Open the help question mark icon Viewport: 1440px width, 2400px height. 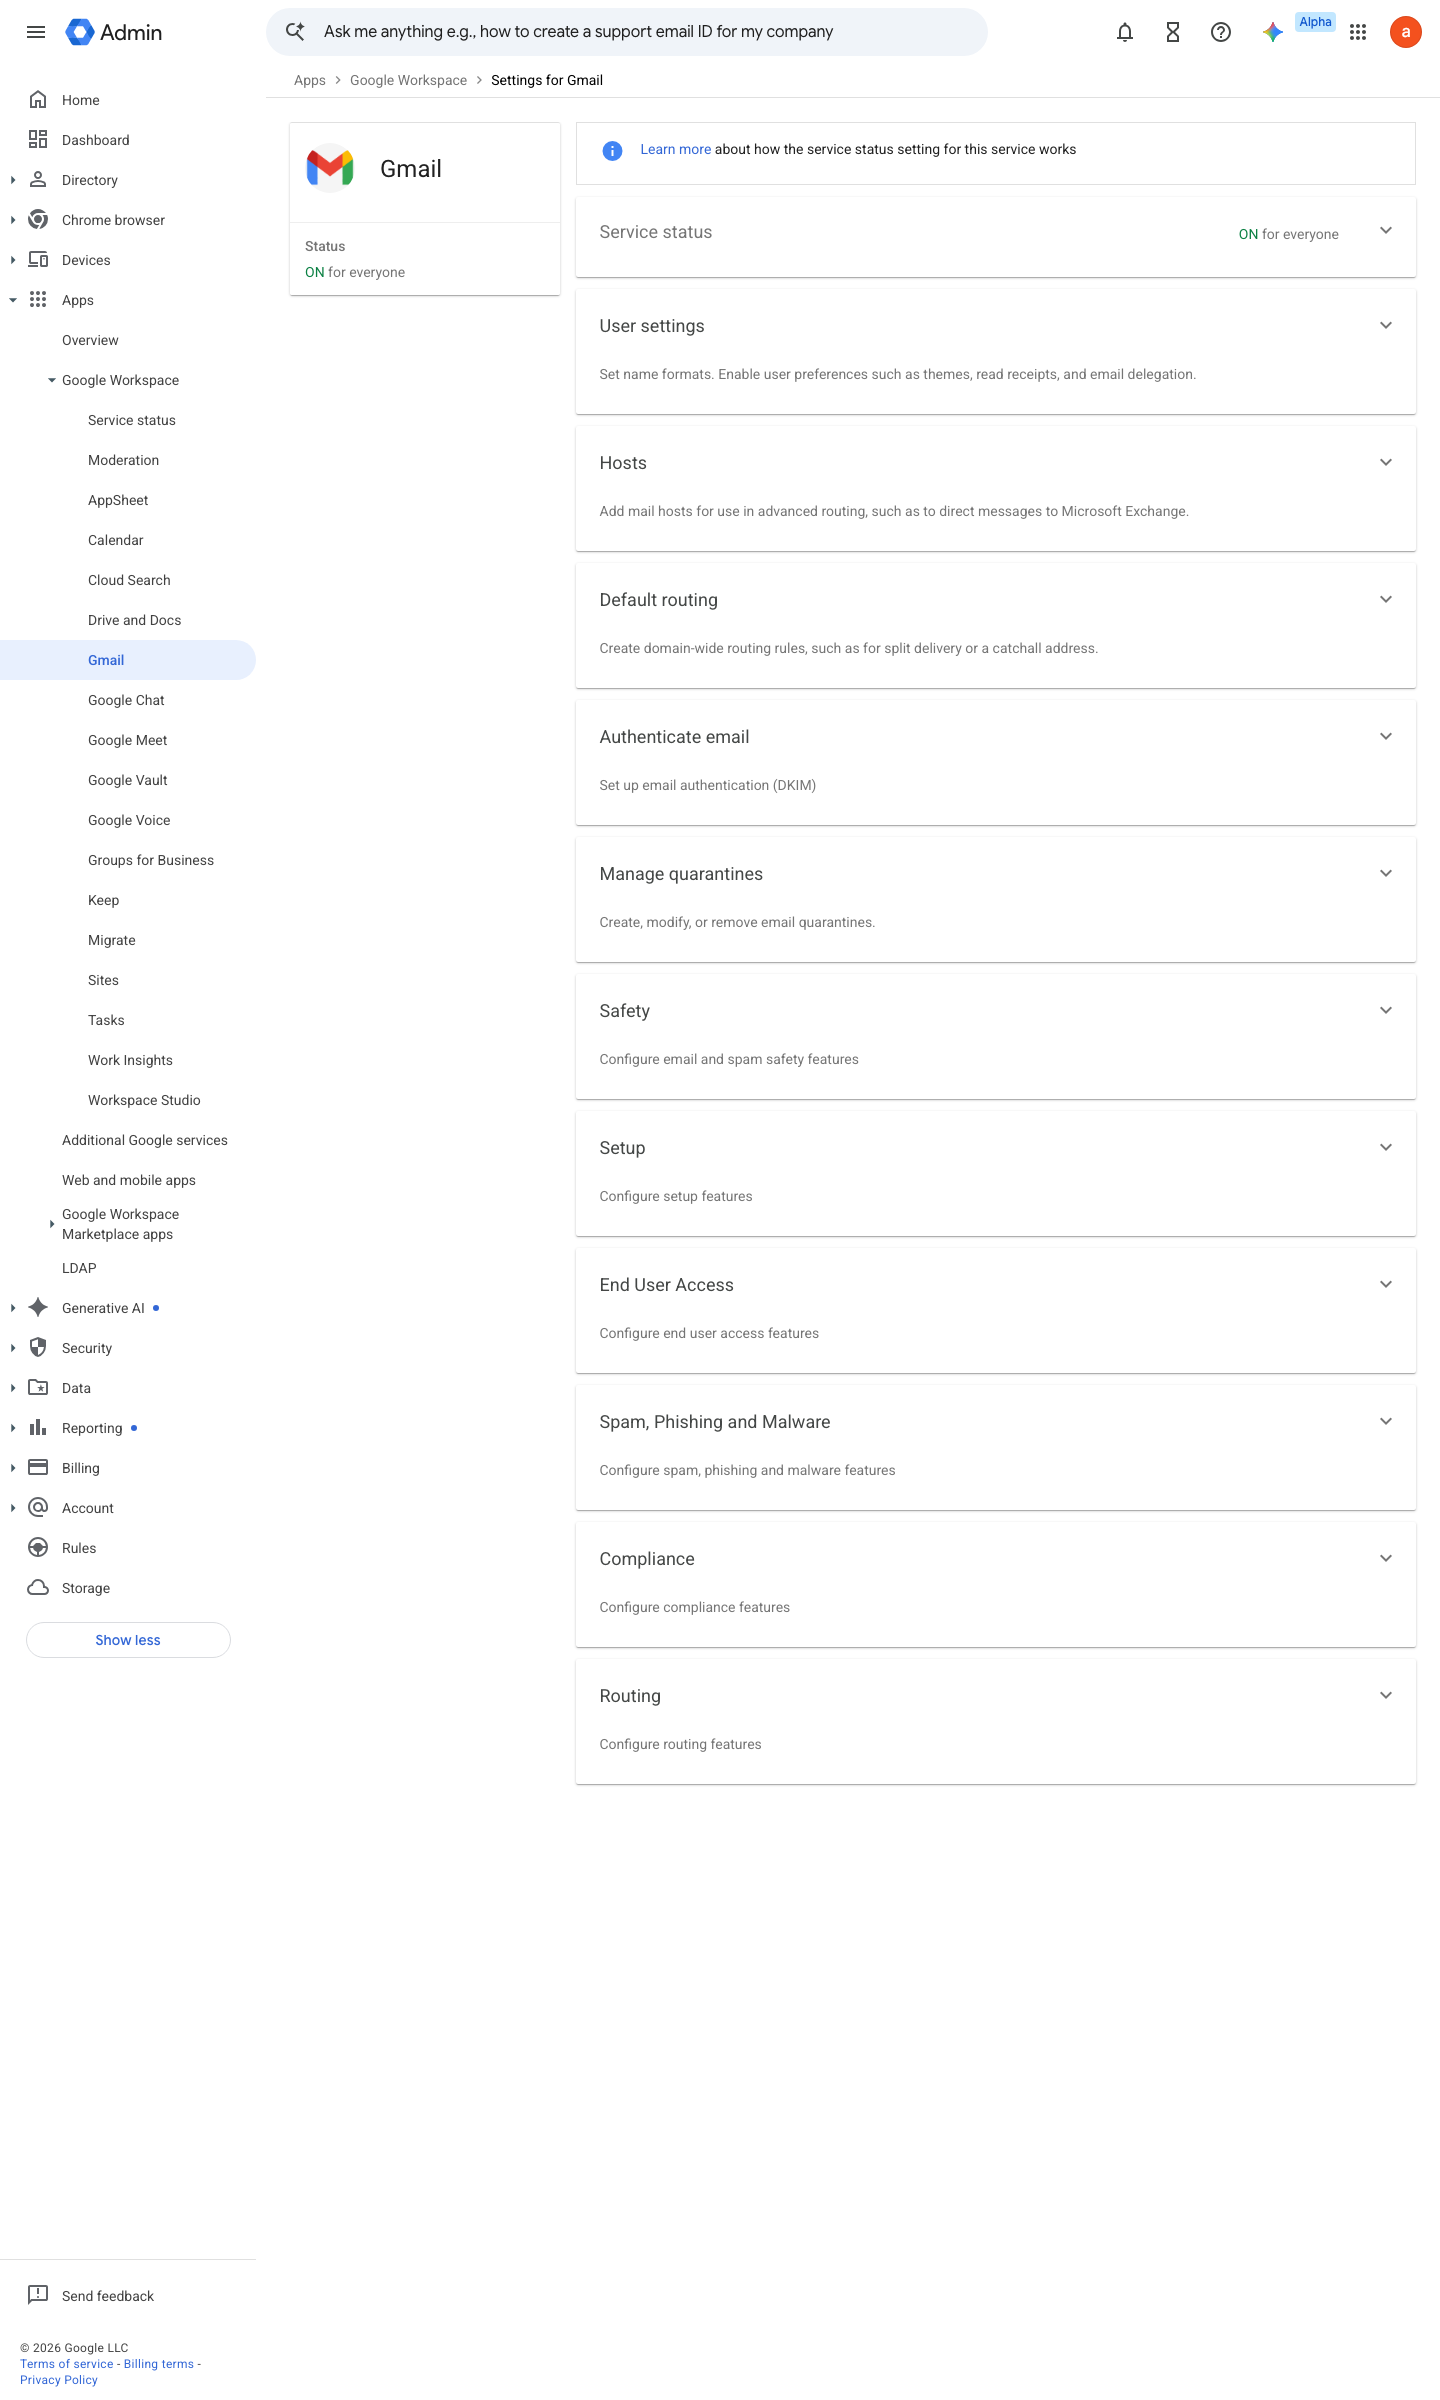[x=1221, y=32]
